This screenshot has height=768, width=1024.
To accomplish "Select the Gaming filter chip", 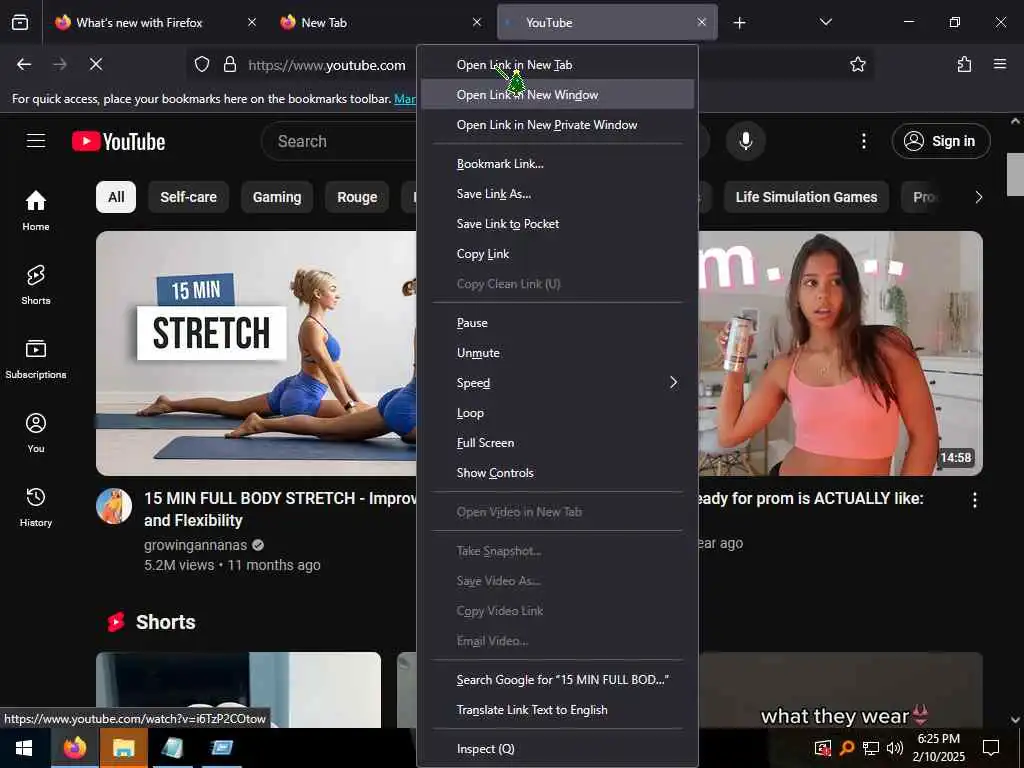I will [277, 197].
